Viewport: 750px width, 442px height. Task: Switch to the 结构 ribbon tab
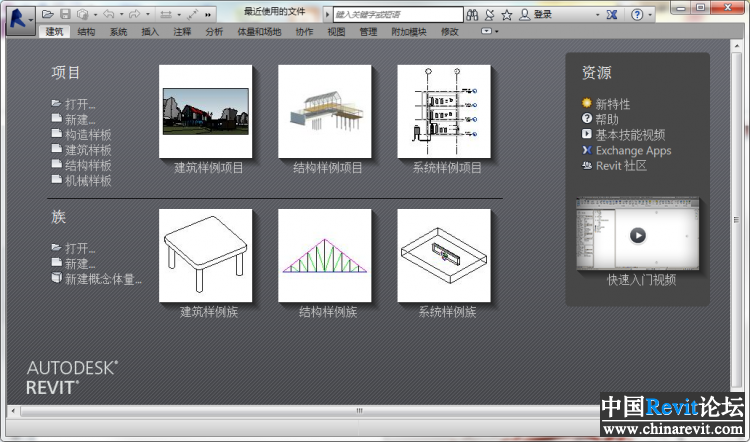[86, 32]
